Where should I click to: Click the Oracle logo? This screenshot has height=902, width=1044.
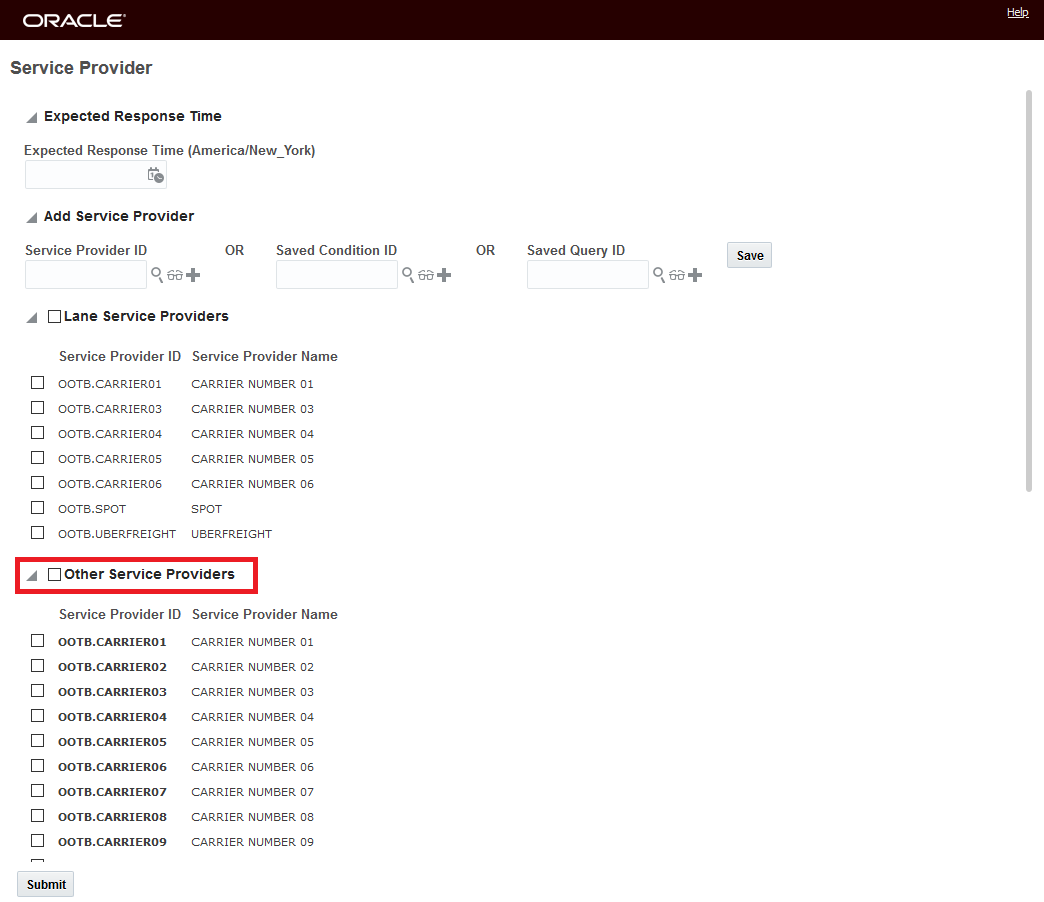point(74,21)
